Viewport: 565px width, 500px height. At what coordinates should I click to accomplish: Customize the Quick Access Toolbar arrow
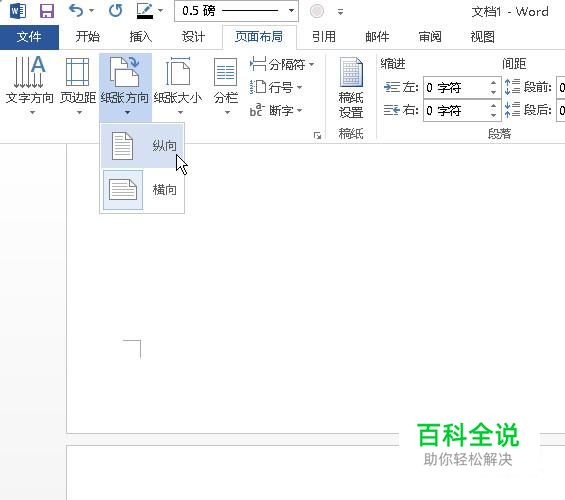pyautogui.click(x=340, y=12)
